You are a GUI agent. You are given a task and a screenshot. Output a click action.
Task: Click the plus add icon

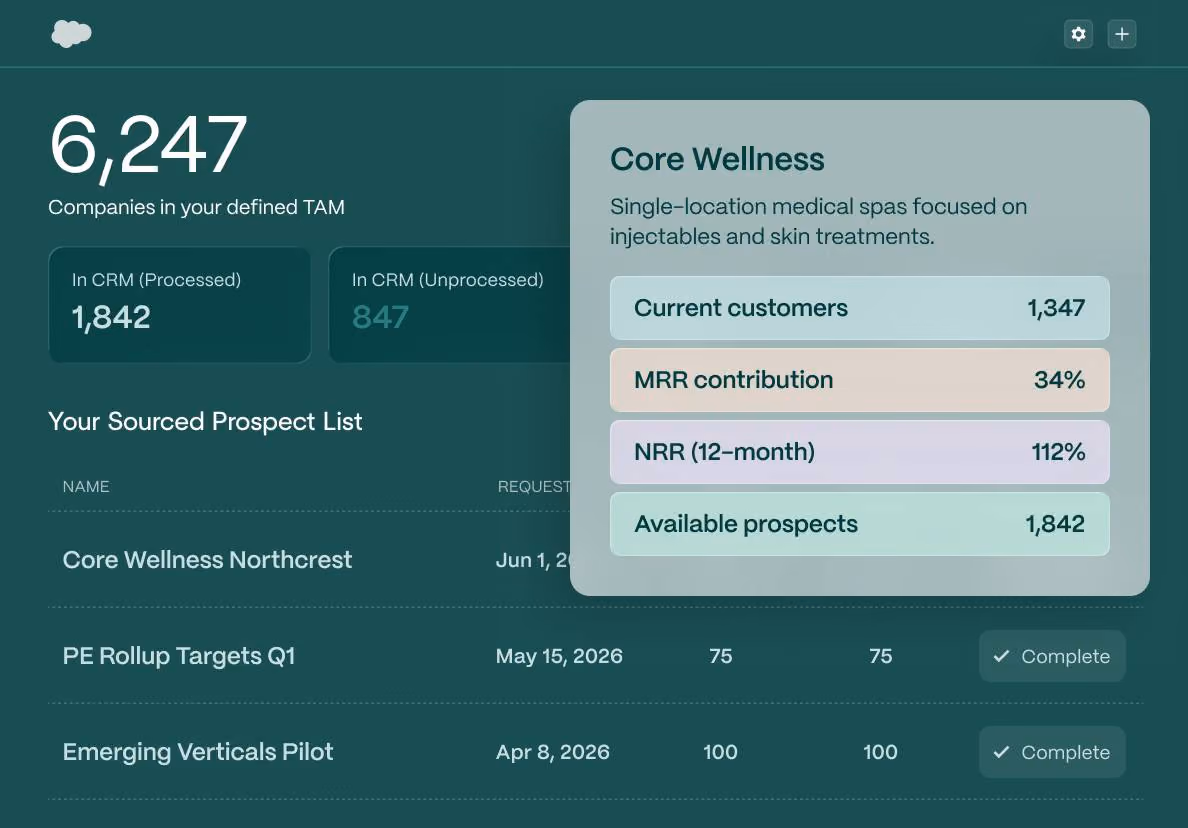pos(1121,34)
